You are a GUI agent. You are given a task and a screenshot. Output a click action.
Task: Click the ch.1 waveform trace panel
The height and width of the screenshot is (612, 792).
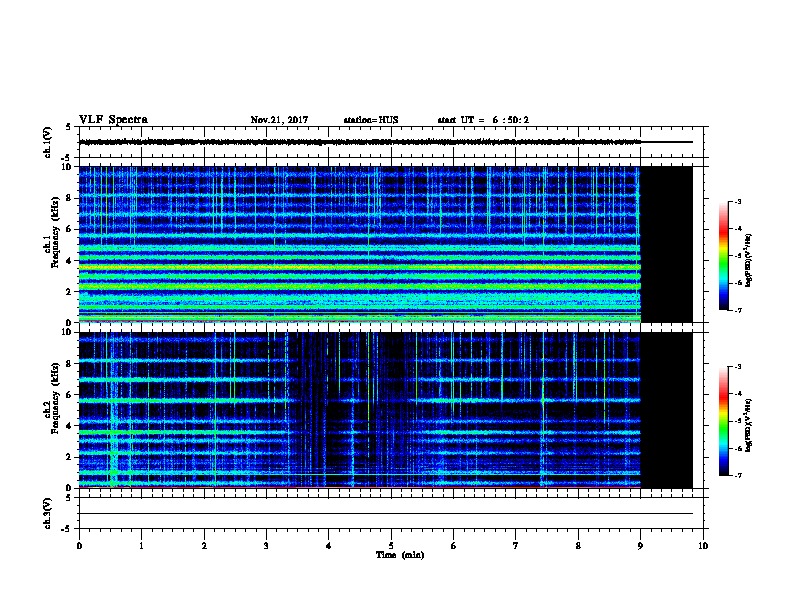point(391,142)
